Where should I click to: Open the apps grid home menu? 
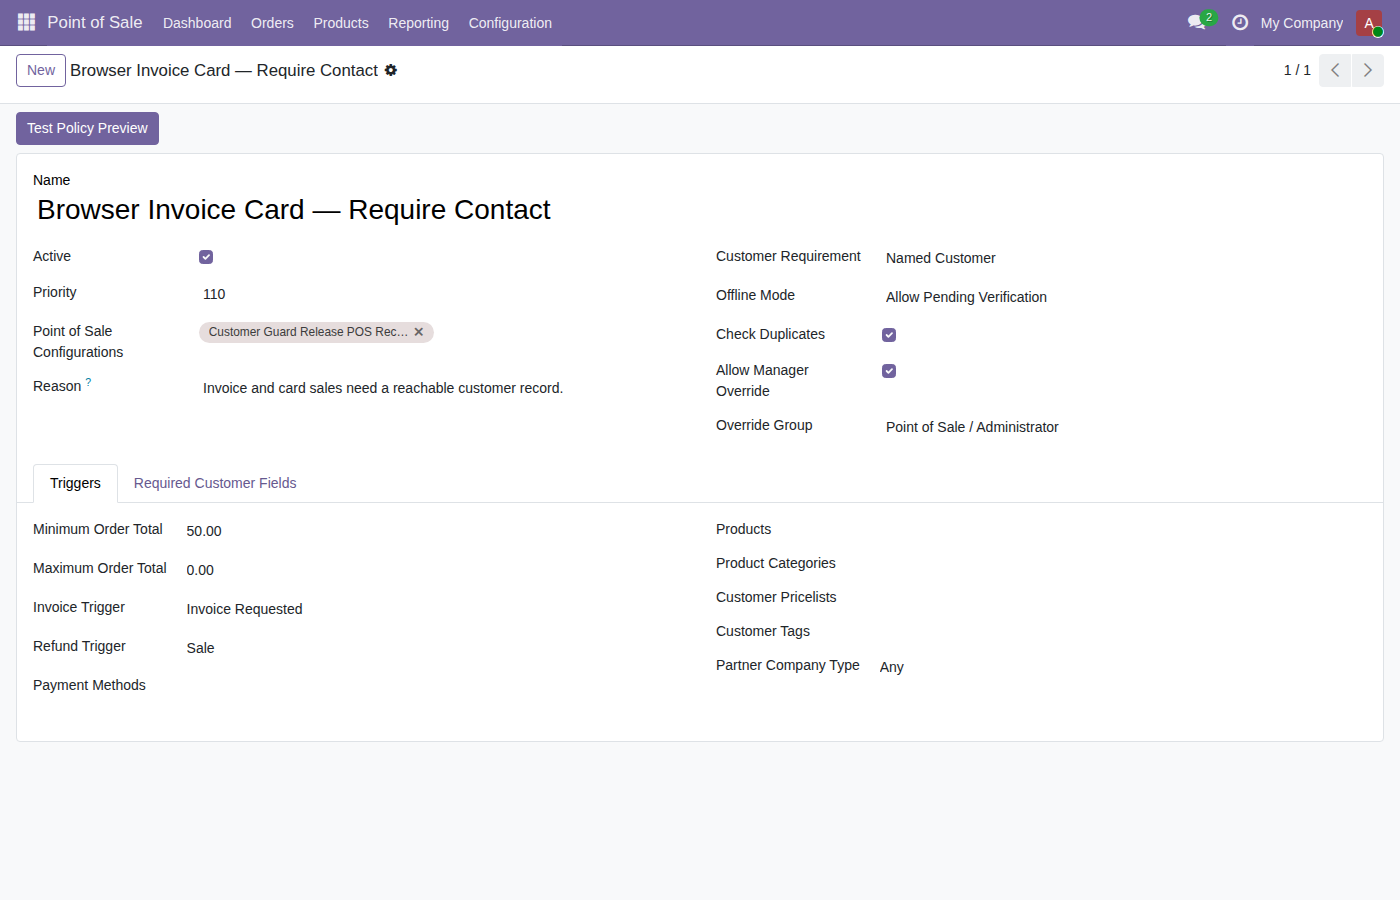click(26, 22)
